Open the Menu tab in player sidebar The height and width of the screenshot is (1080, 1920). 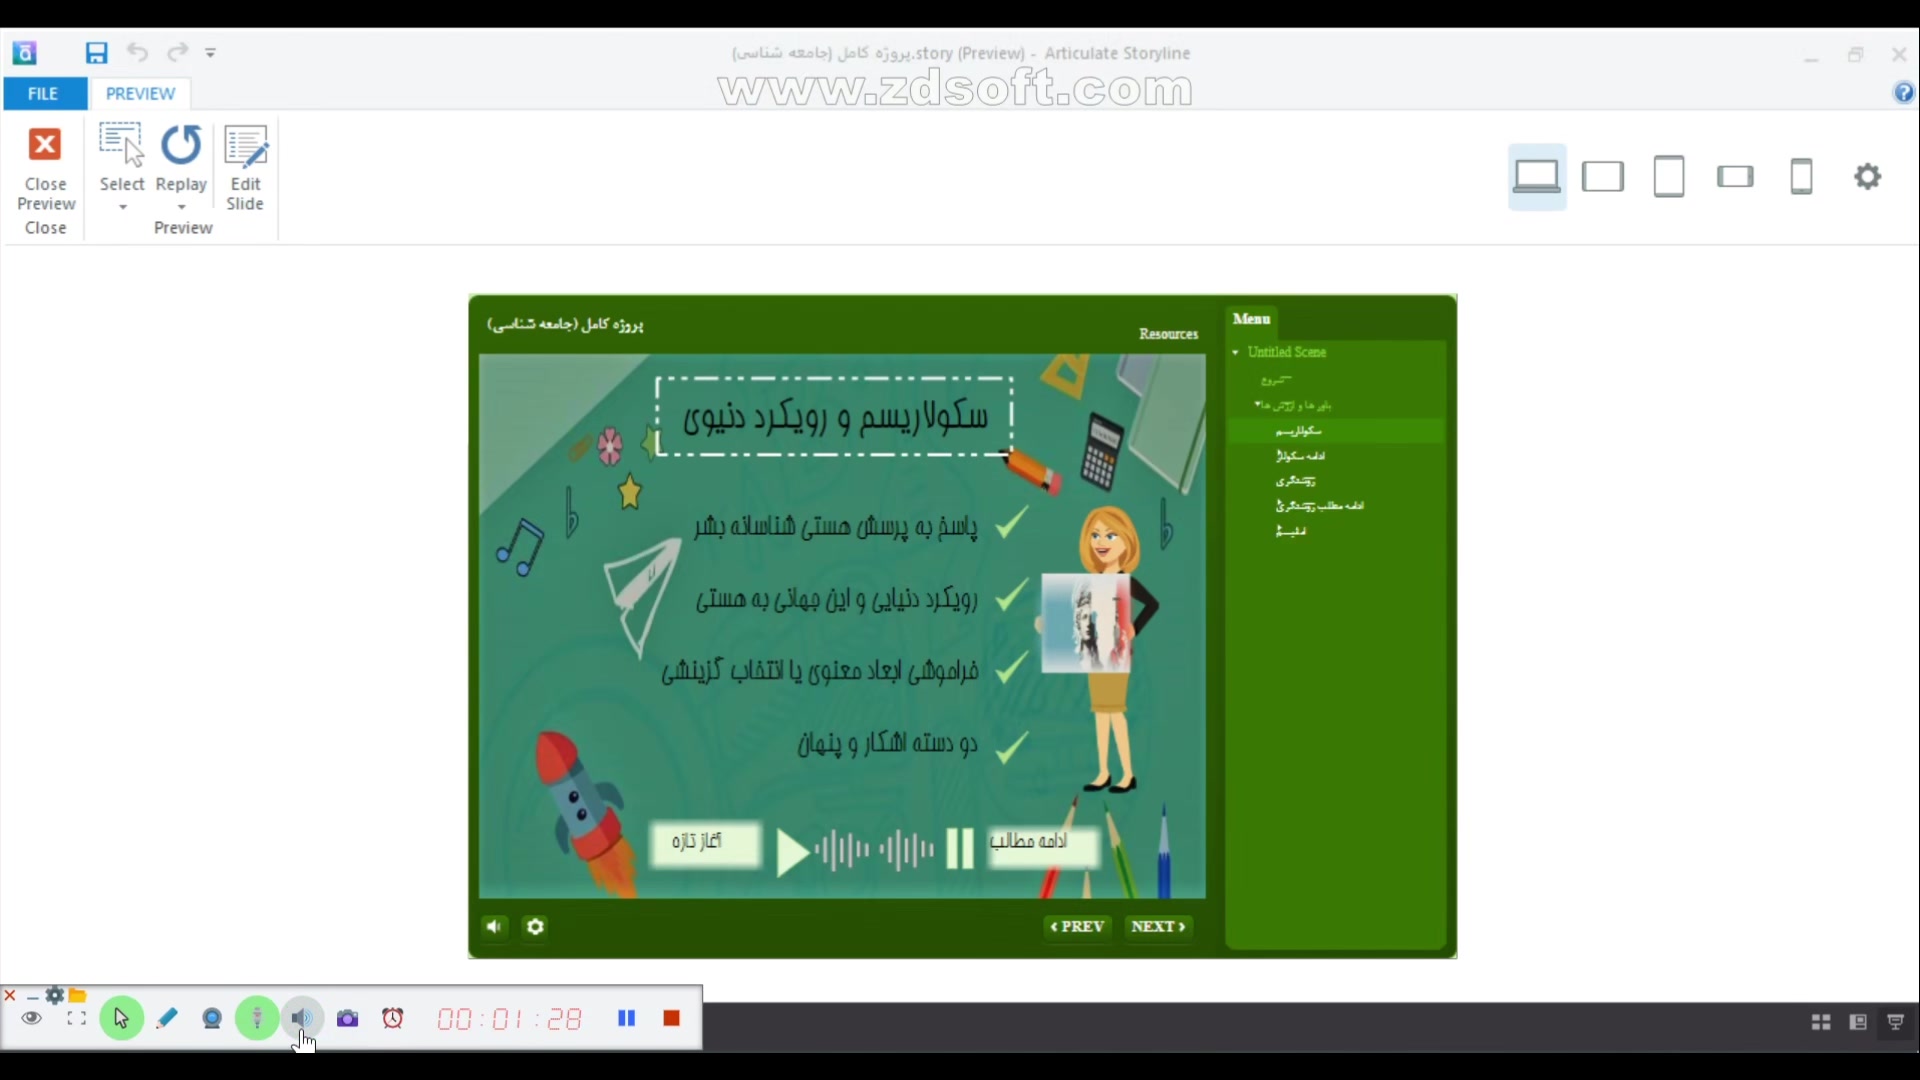click(1251, 319)
